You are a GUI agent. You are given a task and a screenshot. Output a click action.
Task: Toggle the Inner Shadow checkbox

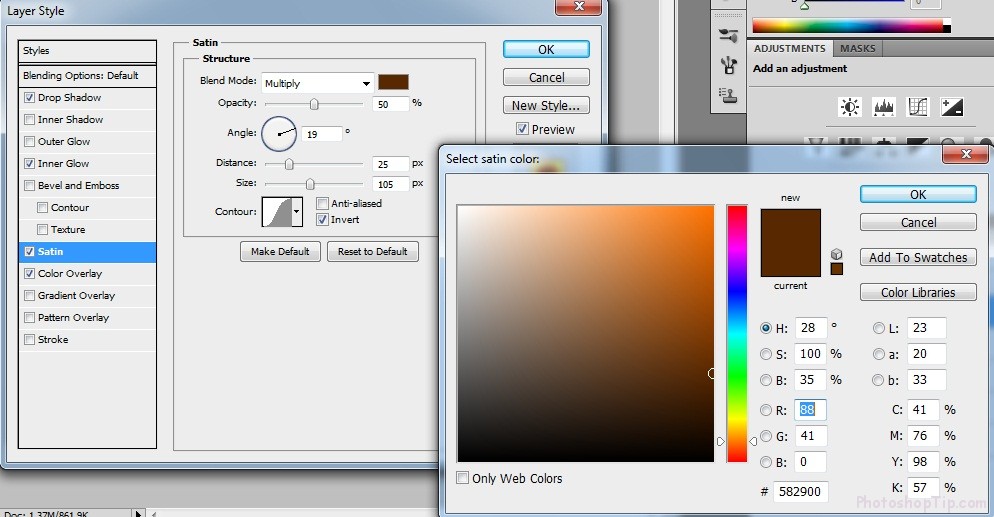click(x=29, y=119)
